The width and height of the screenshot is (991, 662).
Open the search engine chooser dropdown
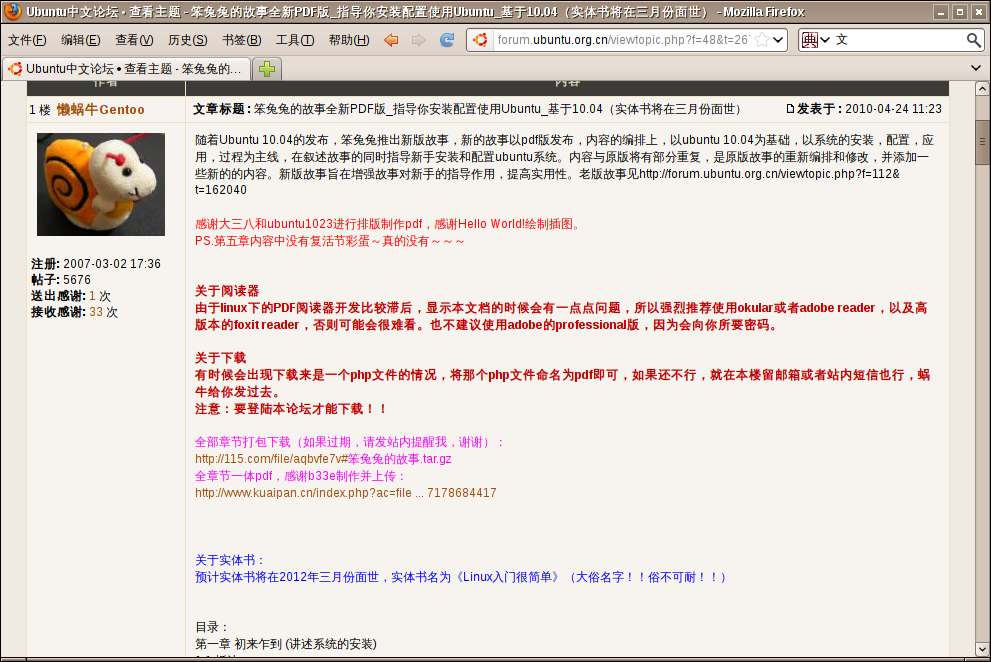tap(825, 40)
